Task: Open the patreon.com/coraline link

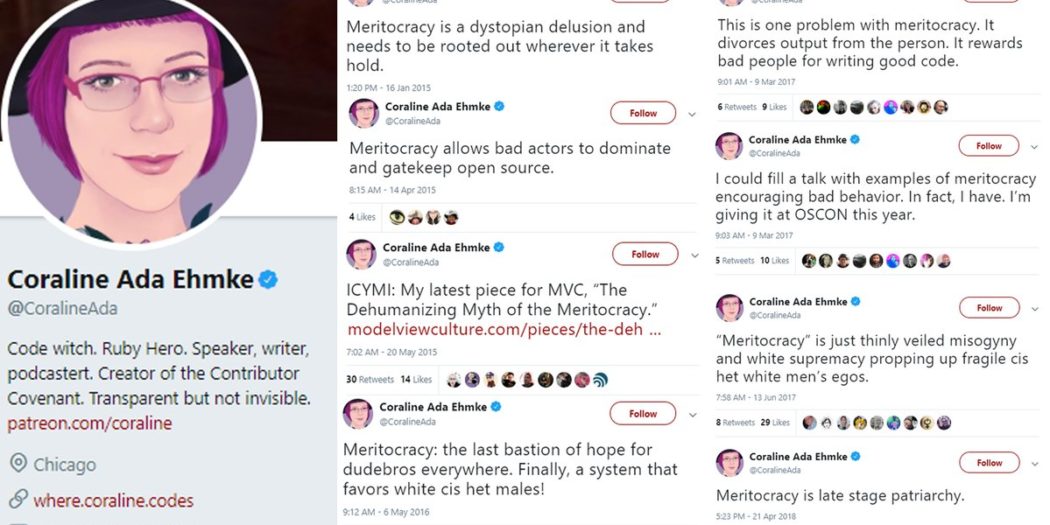Action: (90, 423)
